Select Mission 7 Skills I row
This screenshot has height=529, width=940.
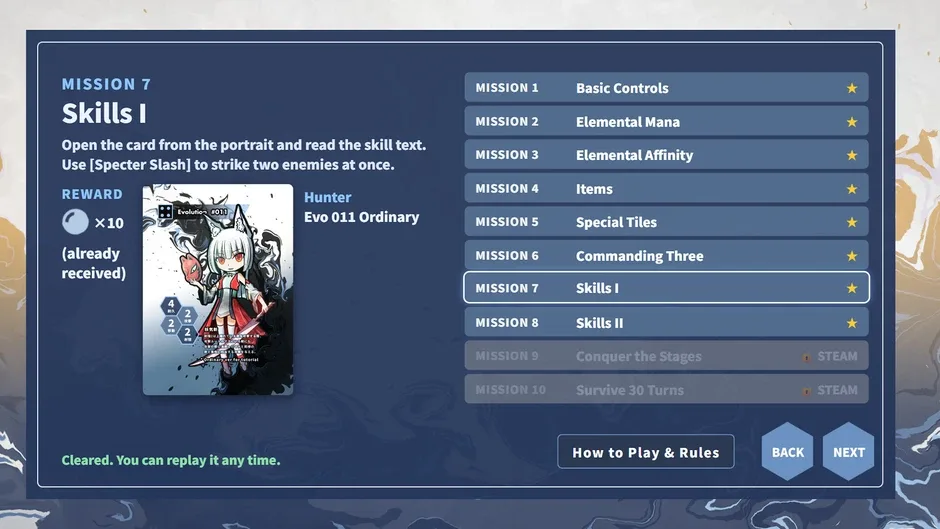pos(666,288)
